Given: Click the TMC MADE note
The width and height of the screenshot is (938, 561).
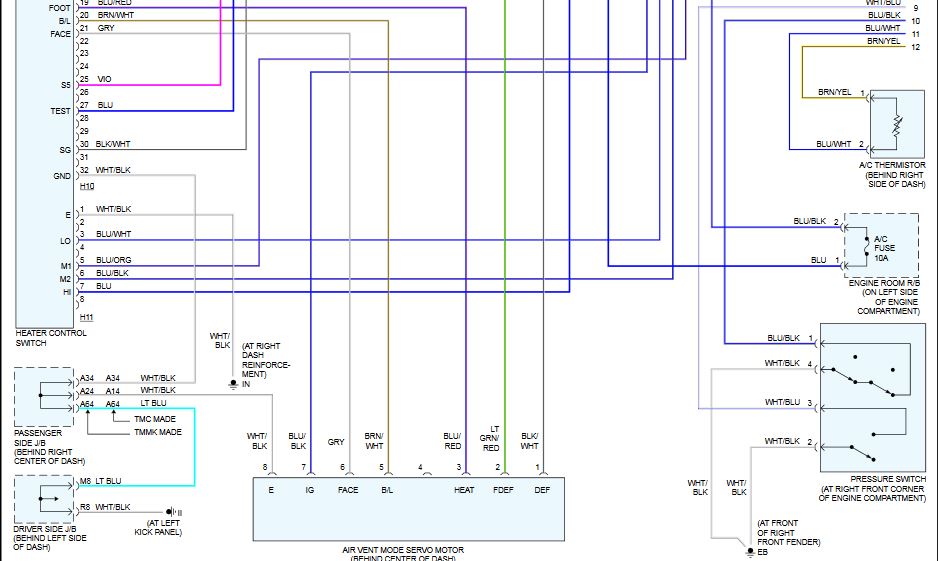Looking at the screenshot, I should (155, 419).
